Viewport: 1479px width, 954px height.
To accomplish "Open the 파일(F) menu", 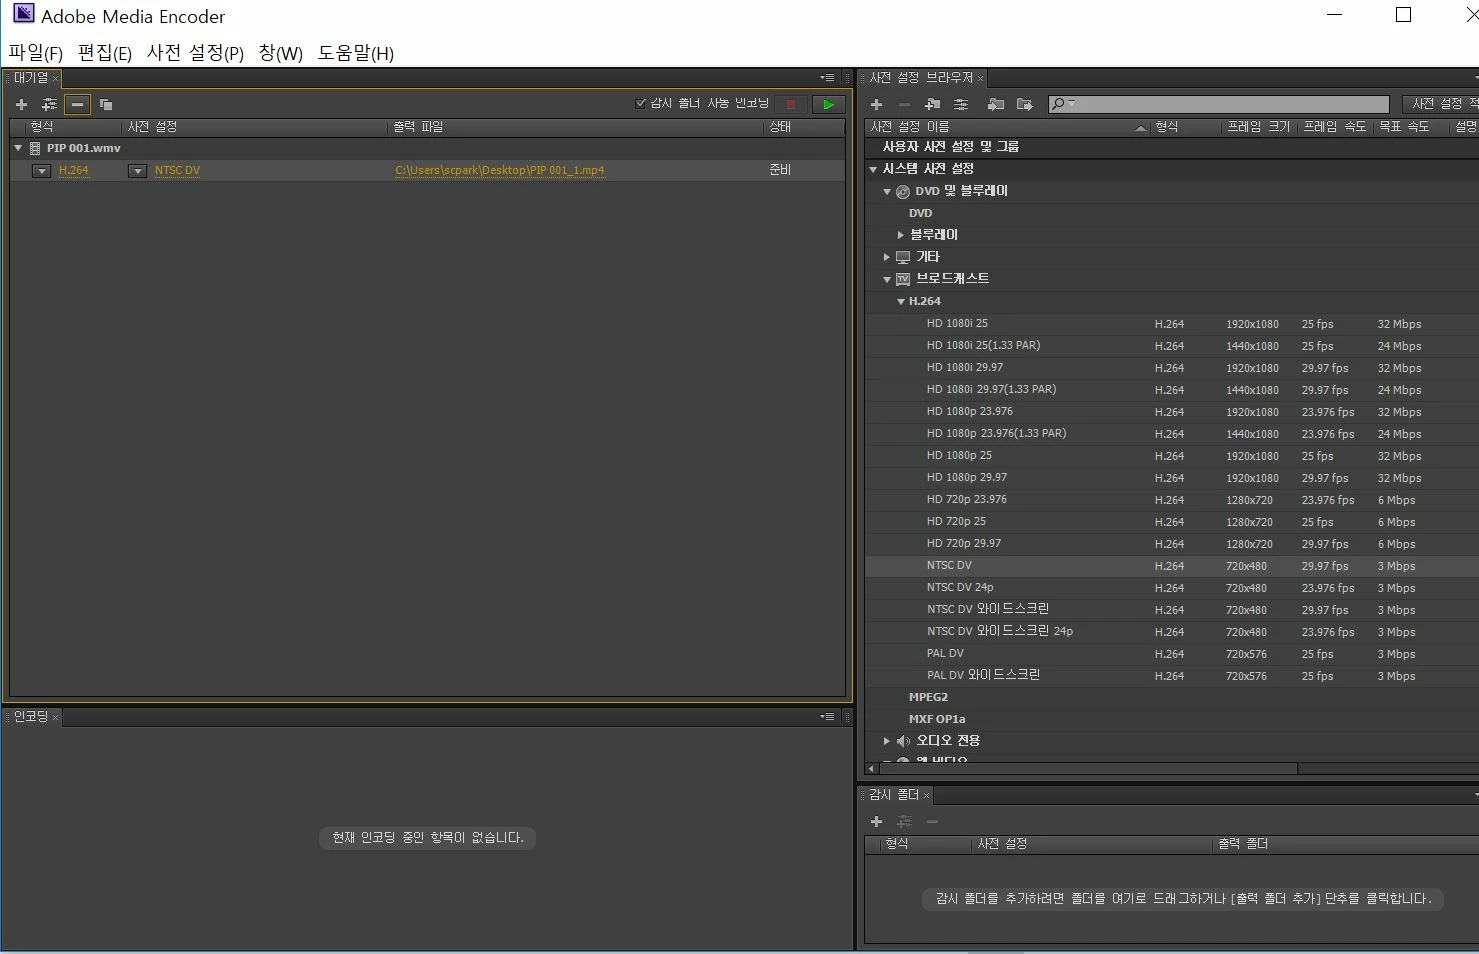I will point(35,53).
